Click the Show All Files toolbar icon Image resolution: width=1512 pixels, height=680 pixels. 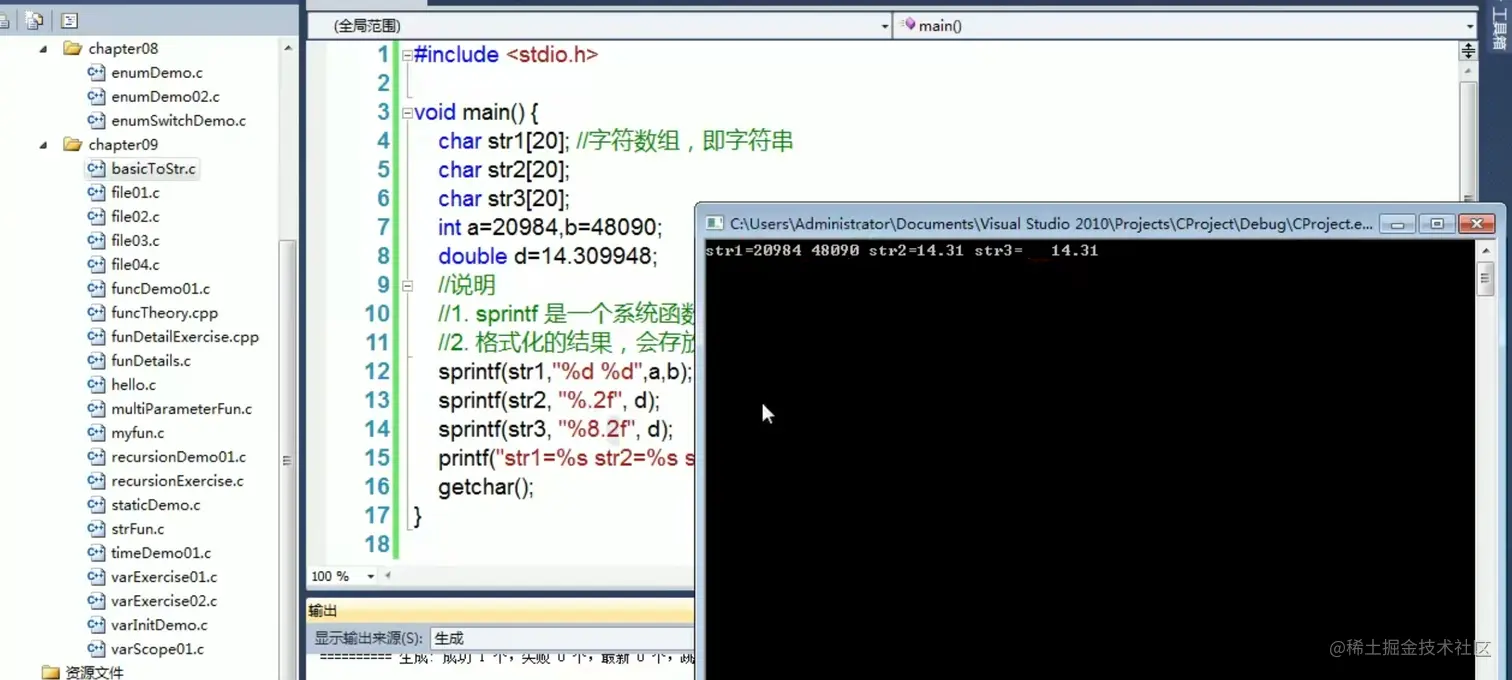[x=35, y=20]
